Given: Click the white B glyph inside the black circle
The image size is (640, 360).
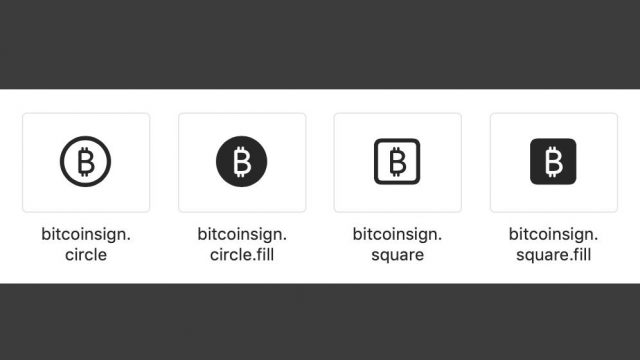Looking at the screenshot, I should point(242,162).
